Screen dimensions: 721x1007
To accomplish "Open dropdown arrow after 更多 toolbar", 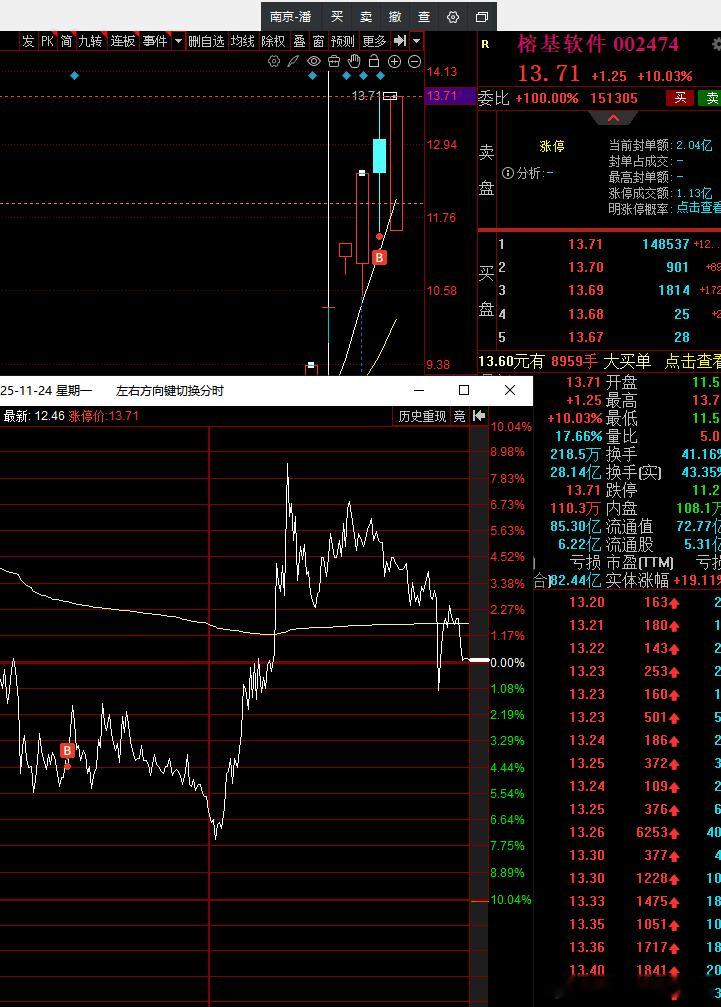I will pyautogui.click(x=416, y=41).
